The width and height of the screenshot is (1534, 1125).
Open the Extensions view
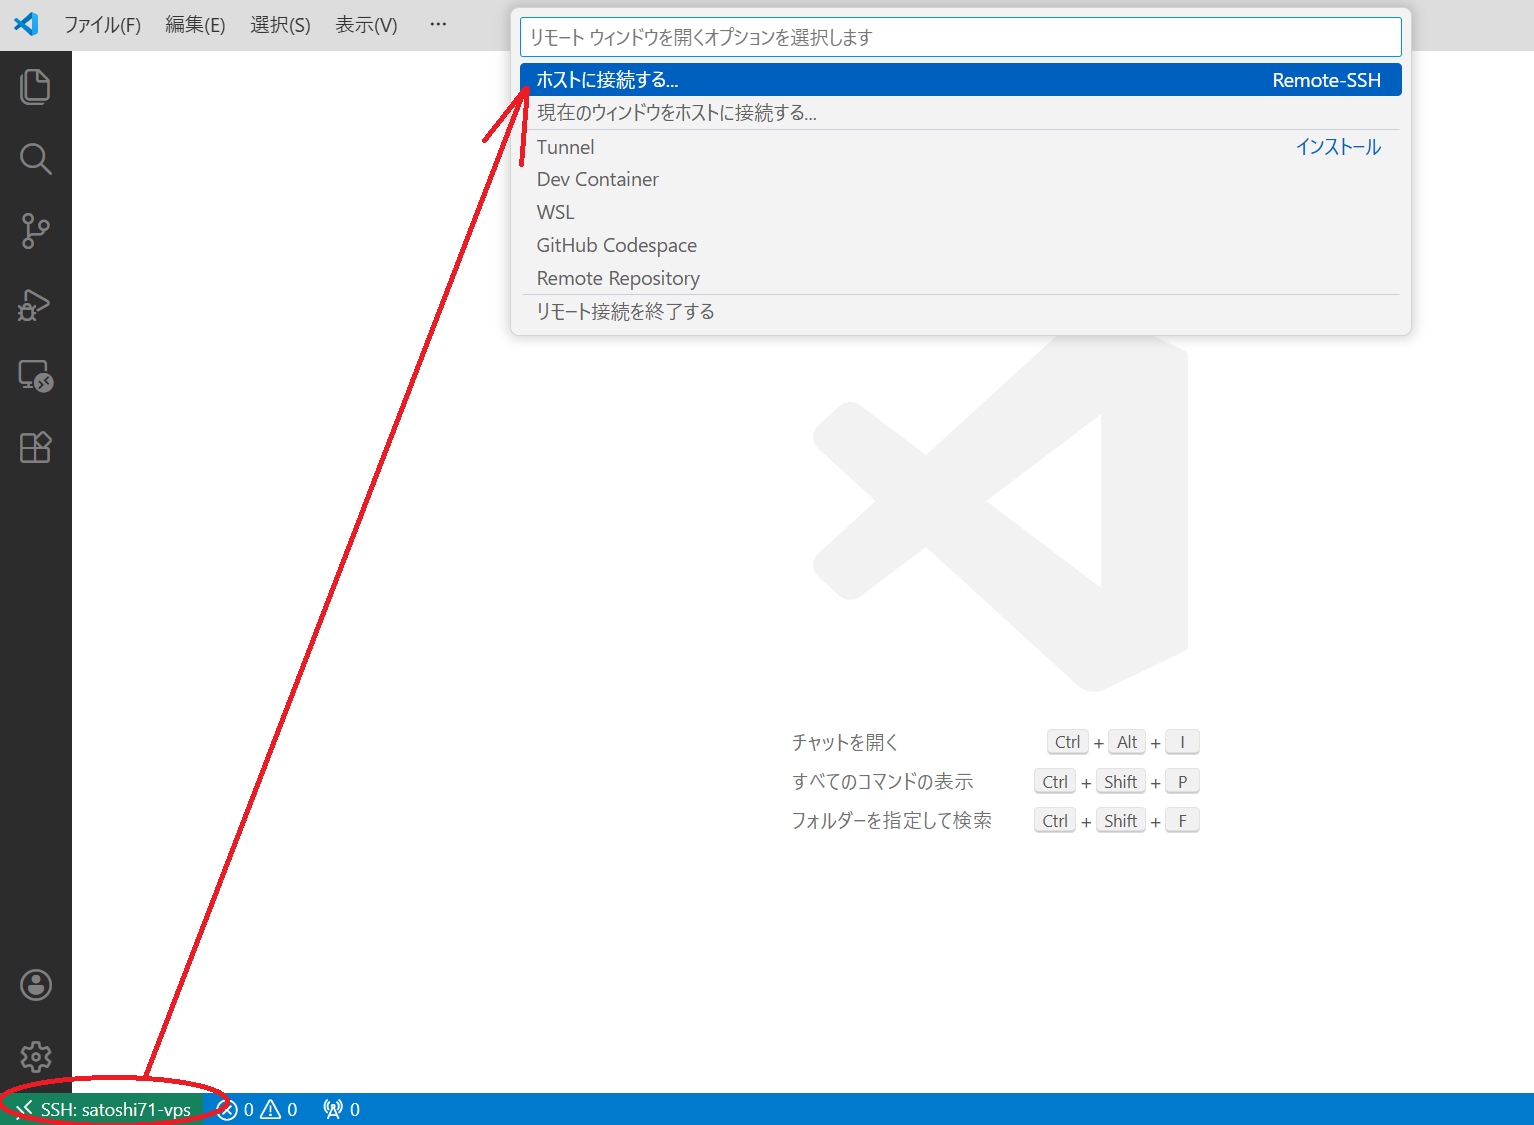pos(36,447)
